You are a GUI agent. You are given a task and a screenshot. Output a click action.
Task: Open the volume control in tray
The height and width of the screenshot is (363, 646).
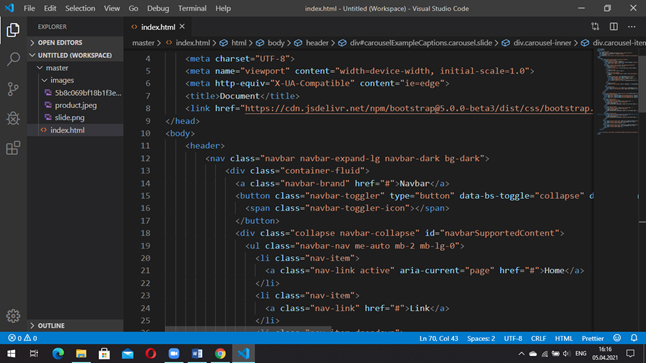[567, 354]
